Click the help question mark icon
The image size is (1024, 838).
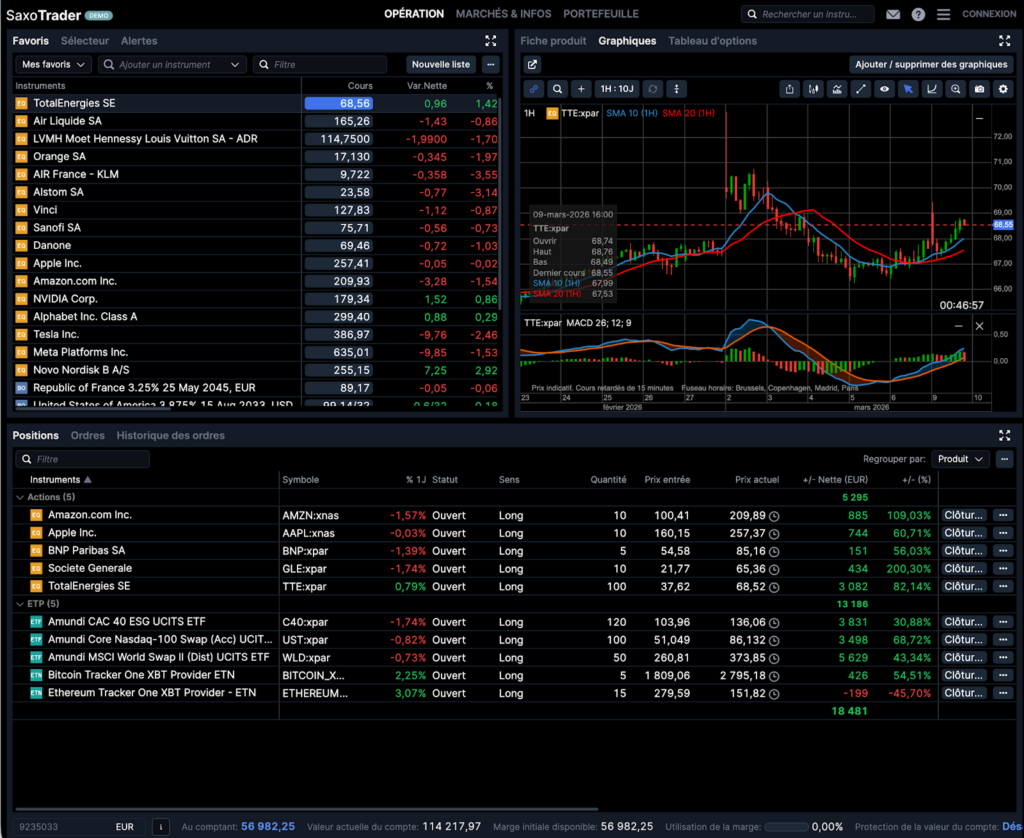[x=917, y=14]
